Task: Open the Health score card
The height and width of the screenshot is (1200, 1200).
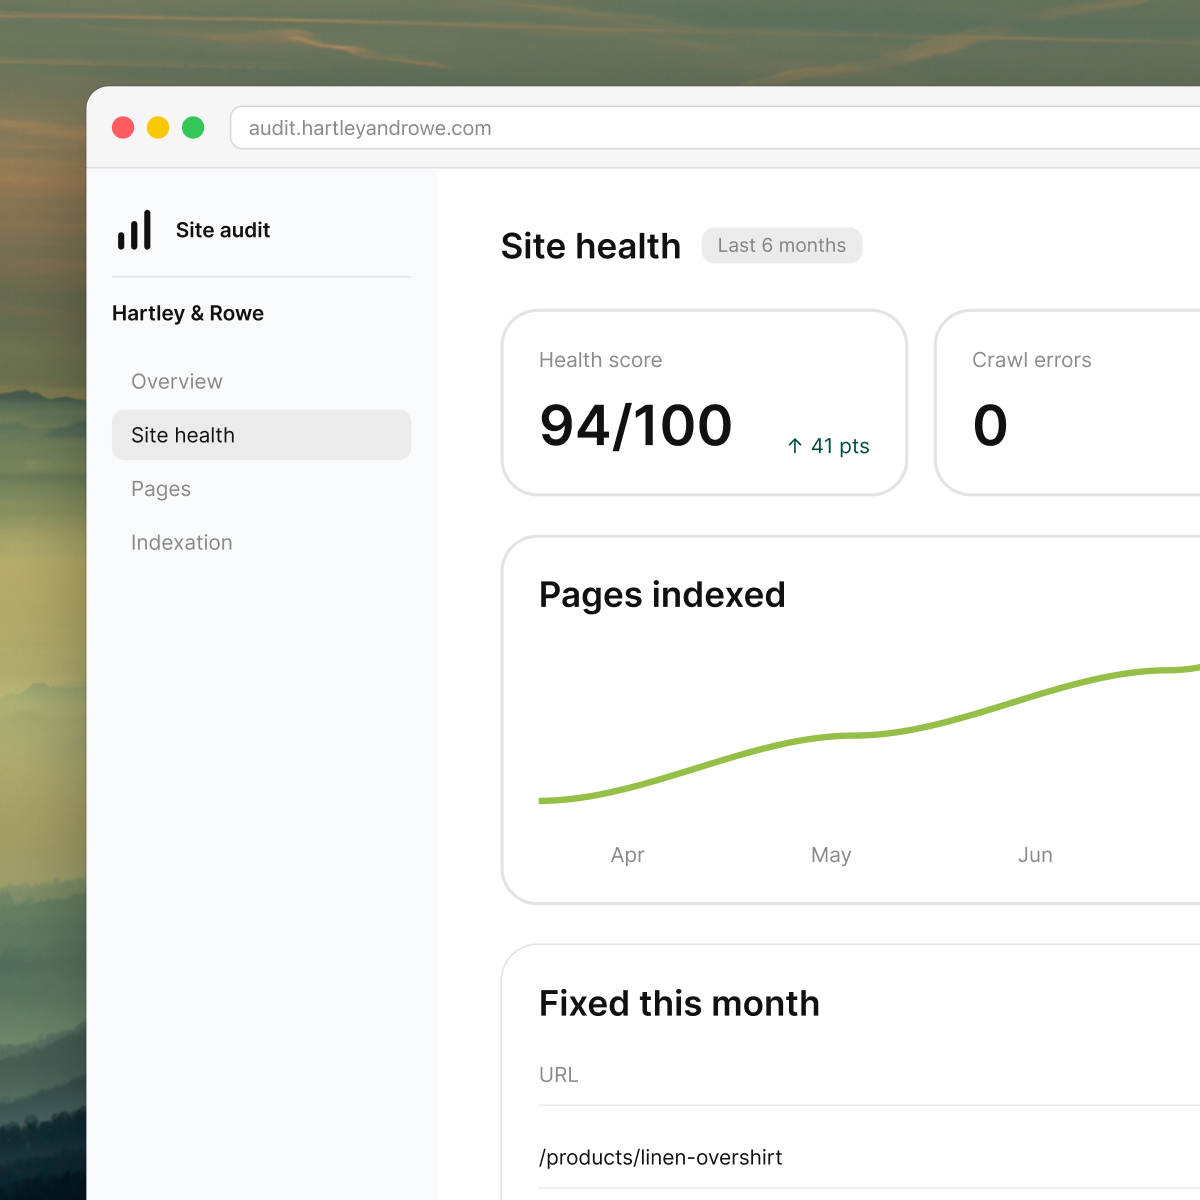Action: (x=704, y=402)
